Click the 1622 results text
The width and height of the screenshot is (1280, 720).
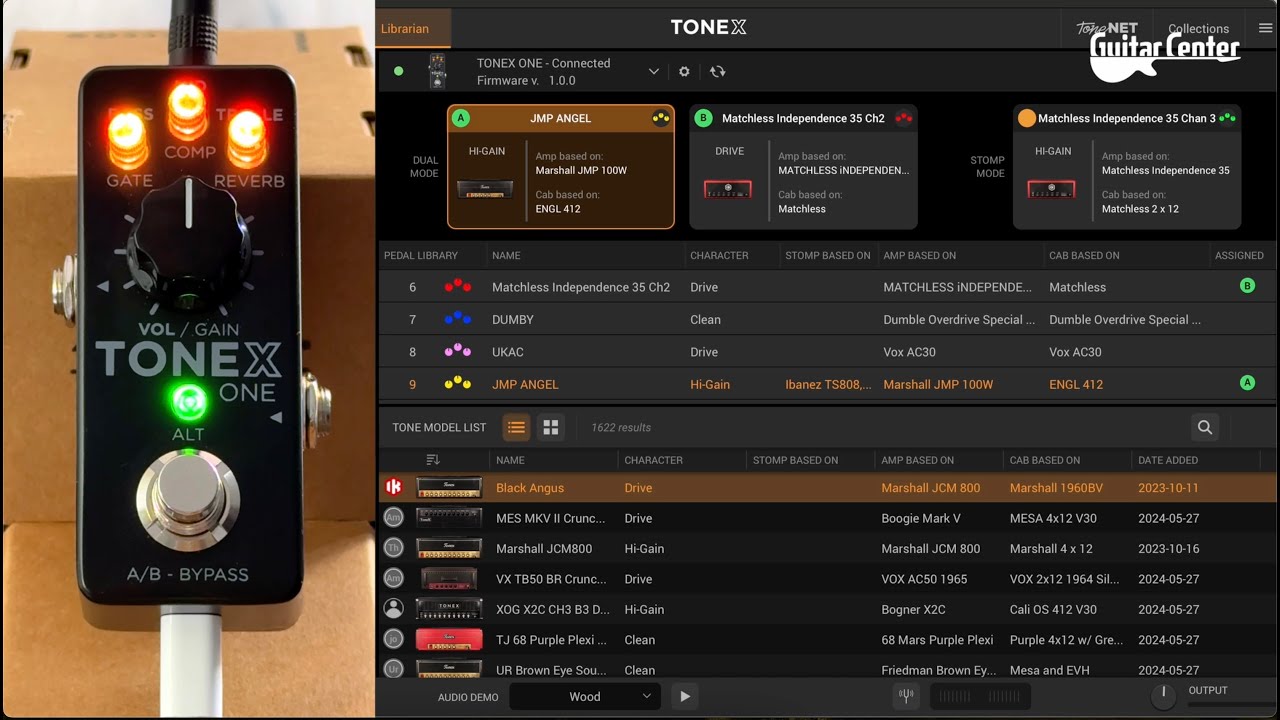click(621, 427)
